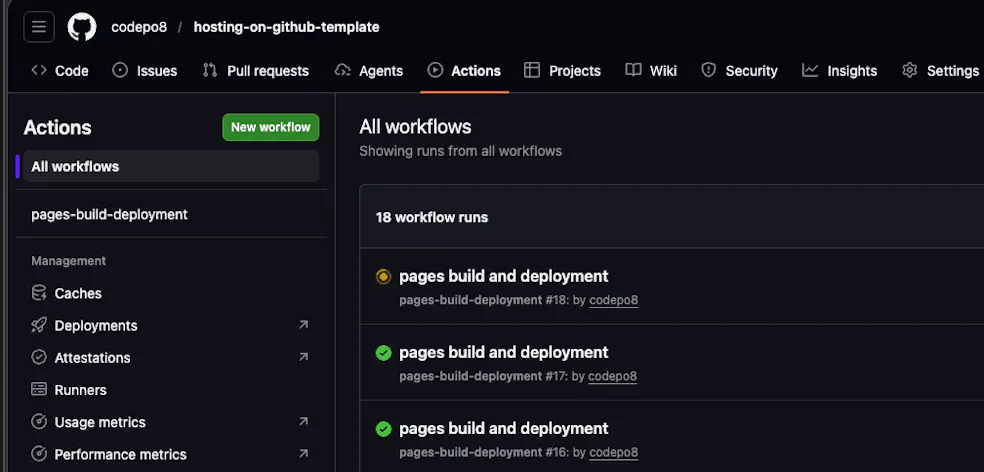Click external link arrow beside Performance metrics
Screen dimensions: 984x472
pos(304,453)
